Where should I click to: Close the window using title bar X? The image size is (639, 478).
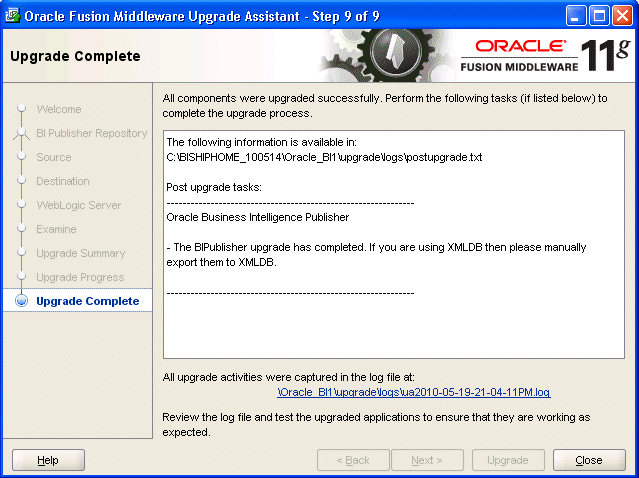point(623,16)
